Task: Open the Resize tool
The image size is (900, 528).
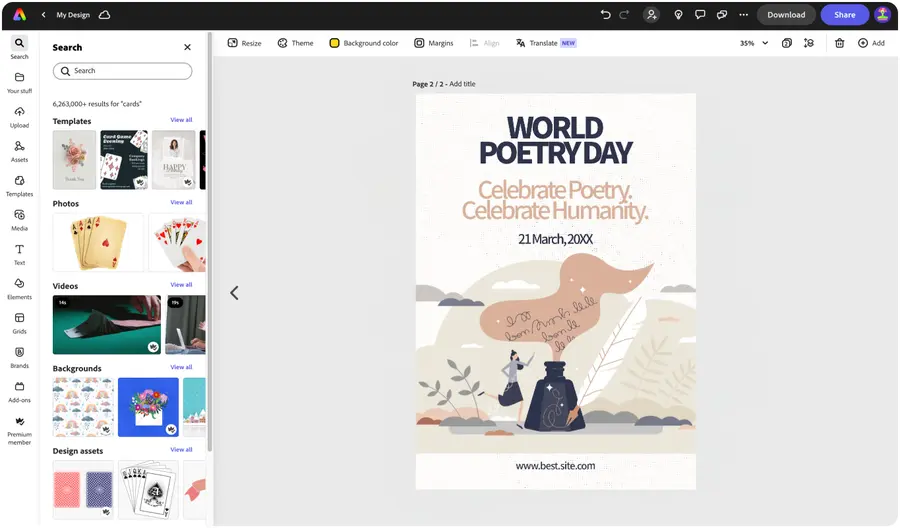Action: [245, 43]
